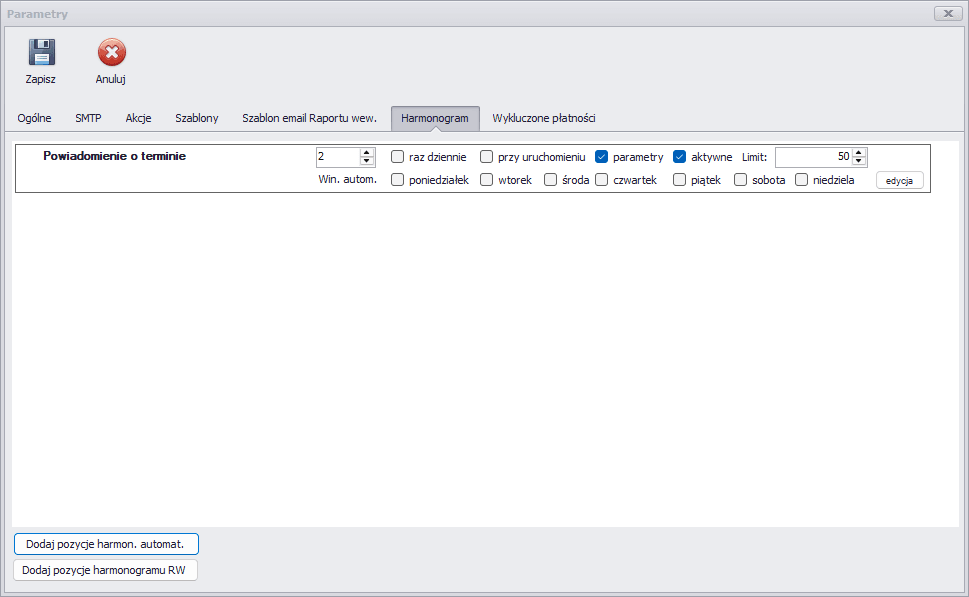Enable the sobota checkbox
Image resolution: width=969 pixels, height=597 pixels.
(740, 180)
